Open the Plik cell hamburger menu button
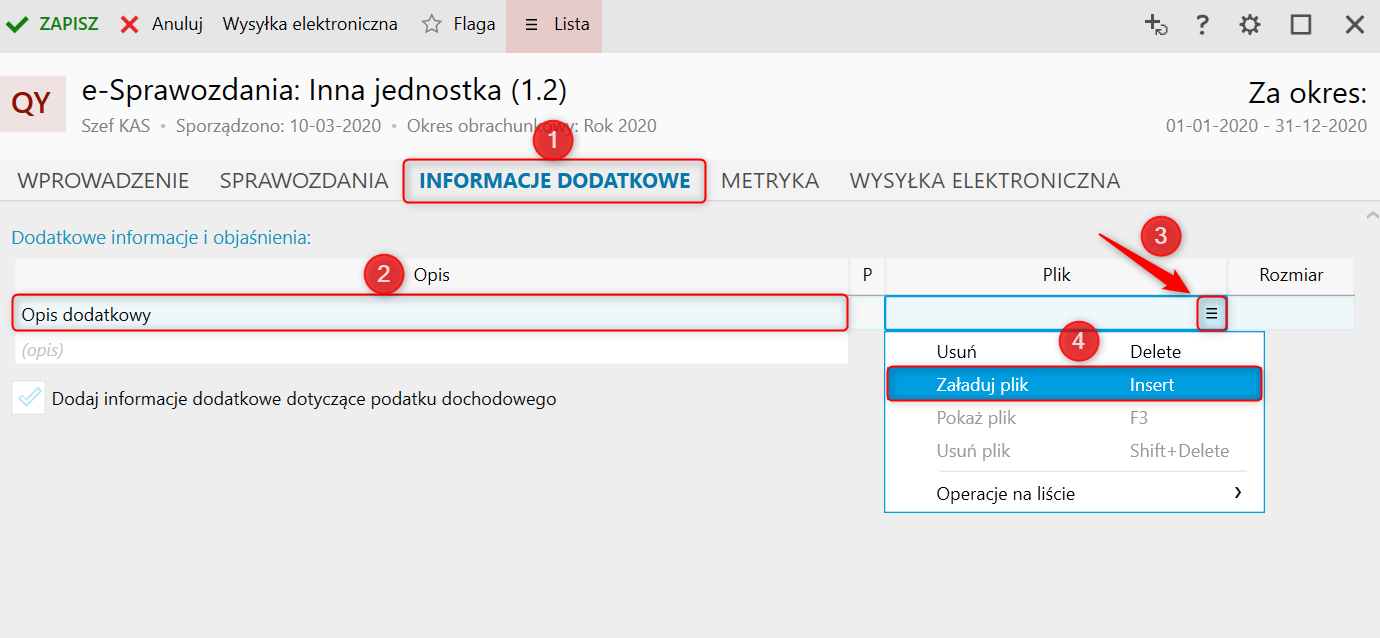The height and width of the screenshot is (638, 1380). (x=1212, y=314)
